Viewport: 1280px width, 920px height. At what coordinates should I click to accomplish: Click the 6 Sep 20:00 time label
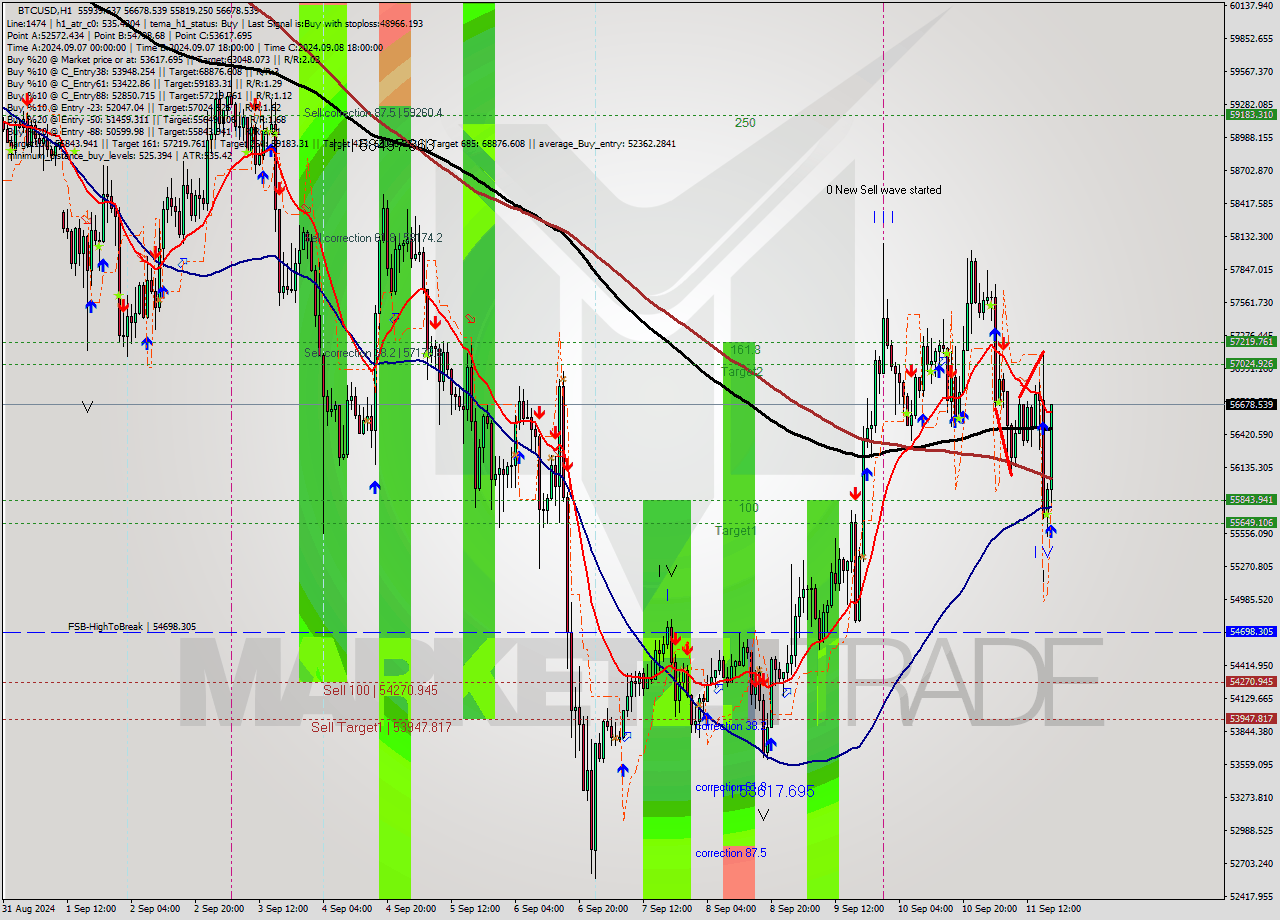pyautogui.click(x=602, y=909)
